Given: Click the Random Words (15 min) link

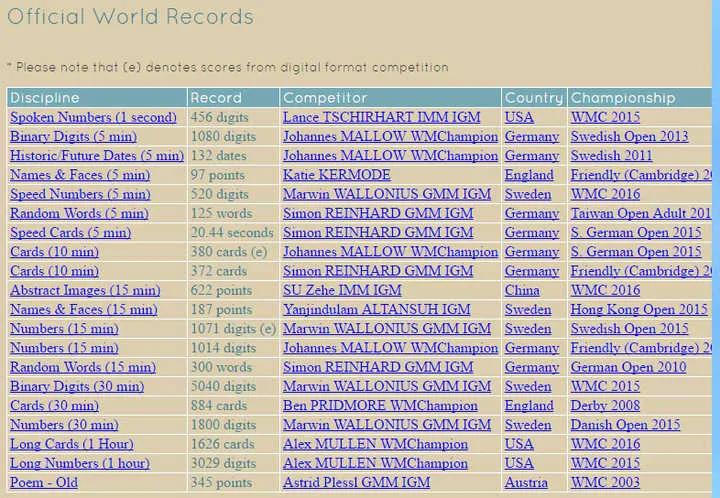Looking at the screenshot, I should (83, 368).
